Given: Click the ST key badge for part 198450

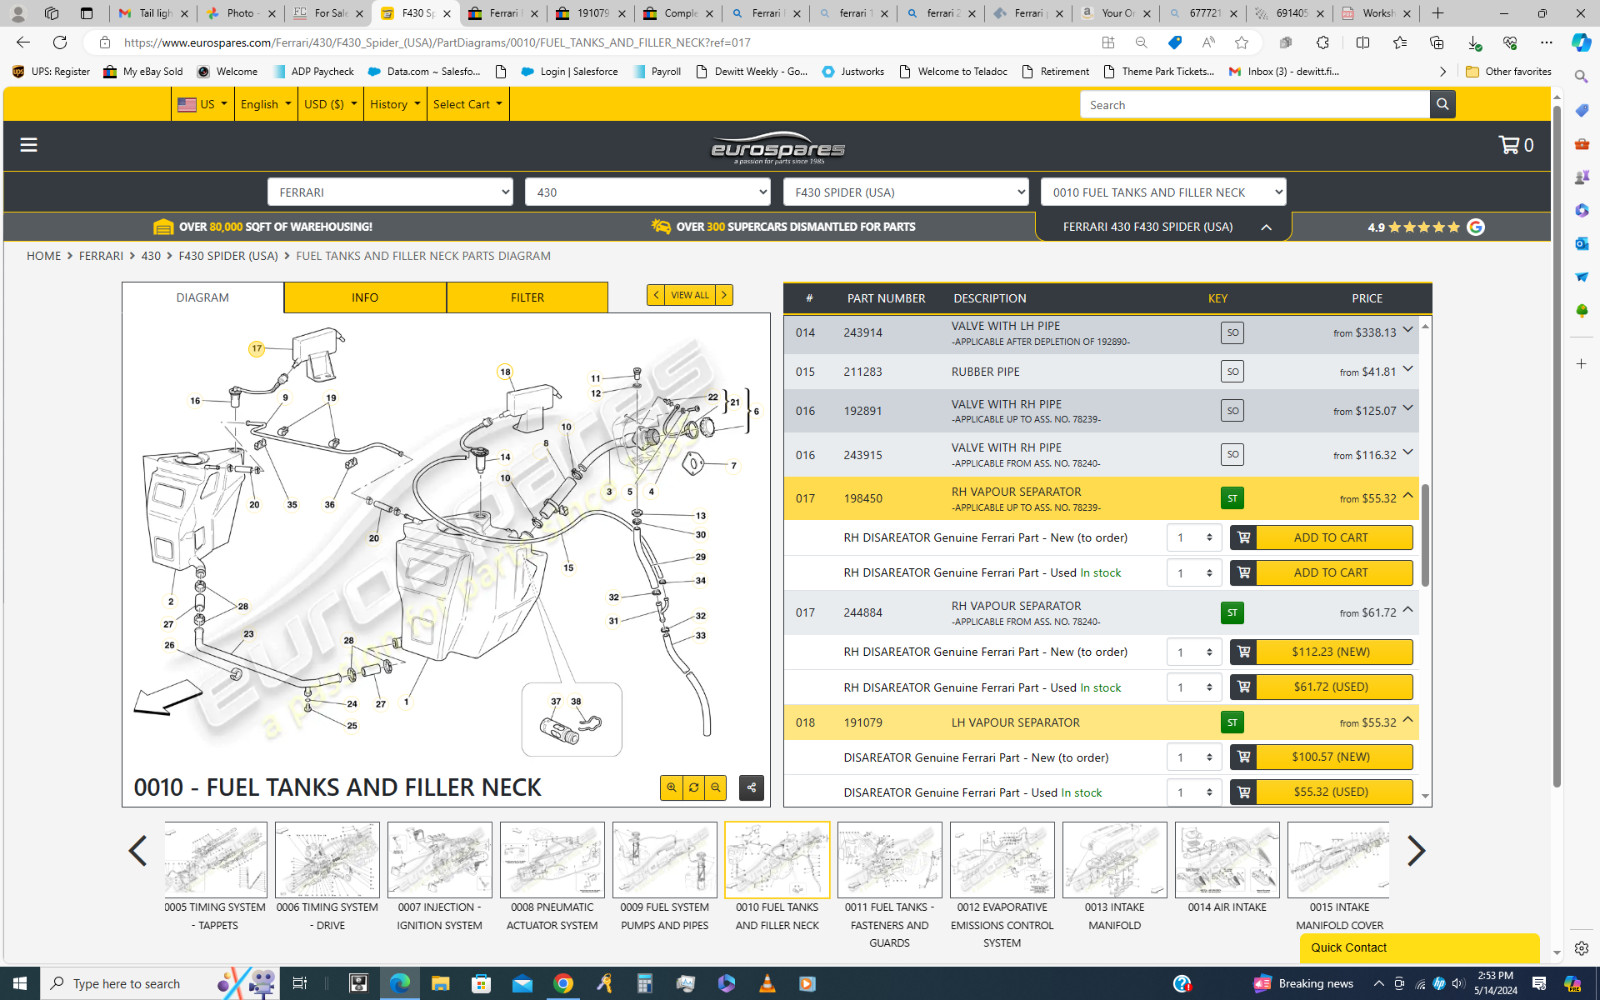Looking at the screenshot, I should [x=1232, y=498].
